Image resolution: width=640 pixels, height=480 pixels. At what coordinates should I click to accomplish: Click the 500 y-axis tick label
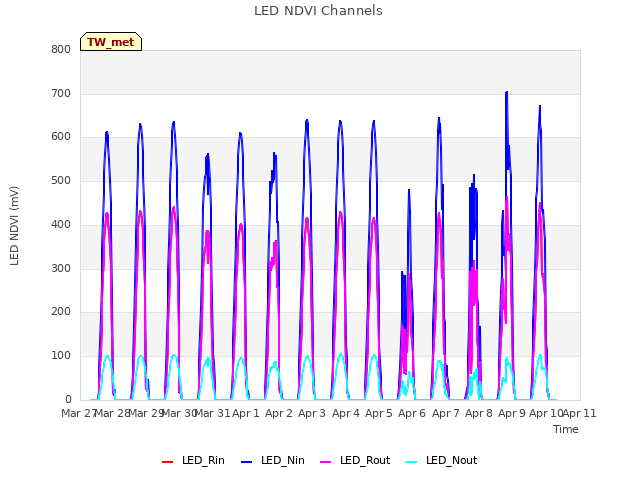[61, 180]
